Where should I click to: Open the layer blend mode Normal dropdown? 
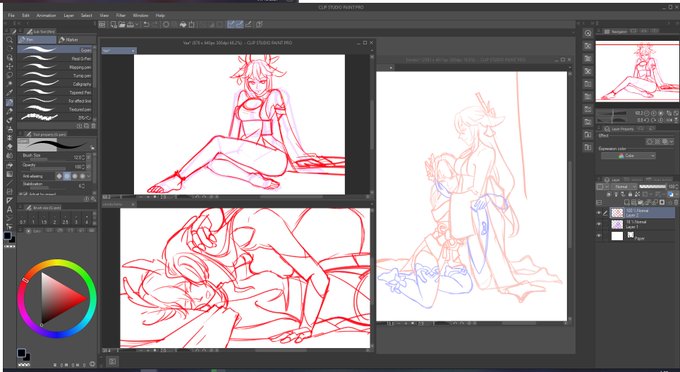point(624,186)
